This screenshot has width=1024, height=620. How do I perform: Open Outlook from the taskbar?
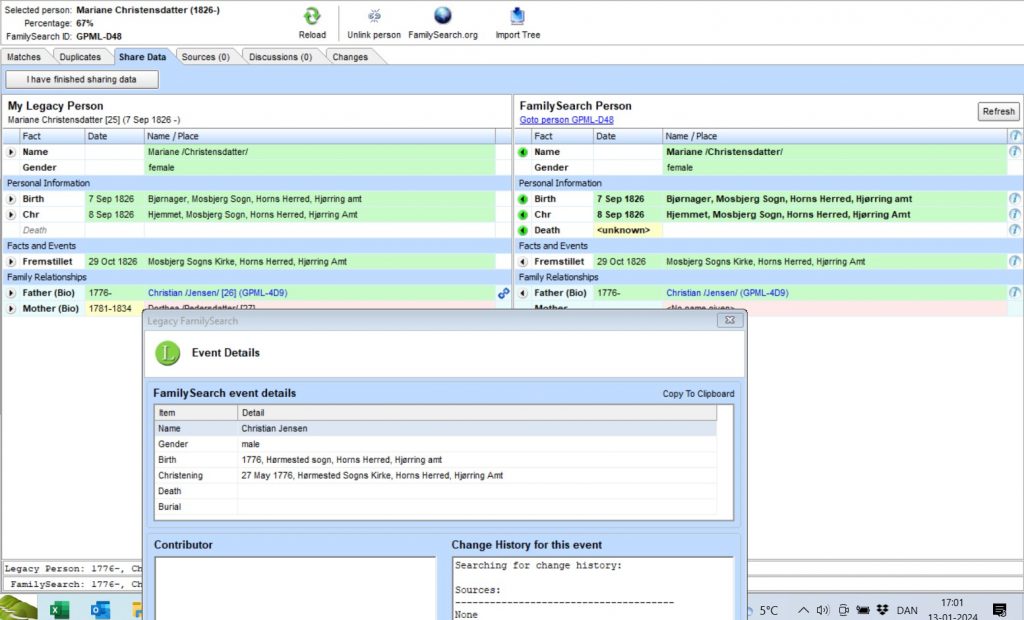click(100, 610)
